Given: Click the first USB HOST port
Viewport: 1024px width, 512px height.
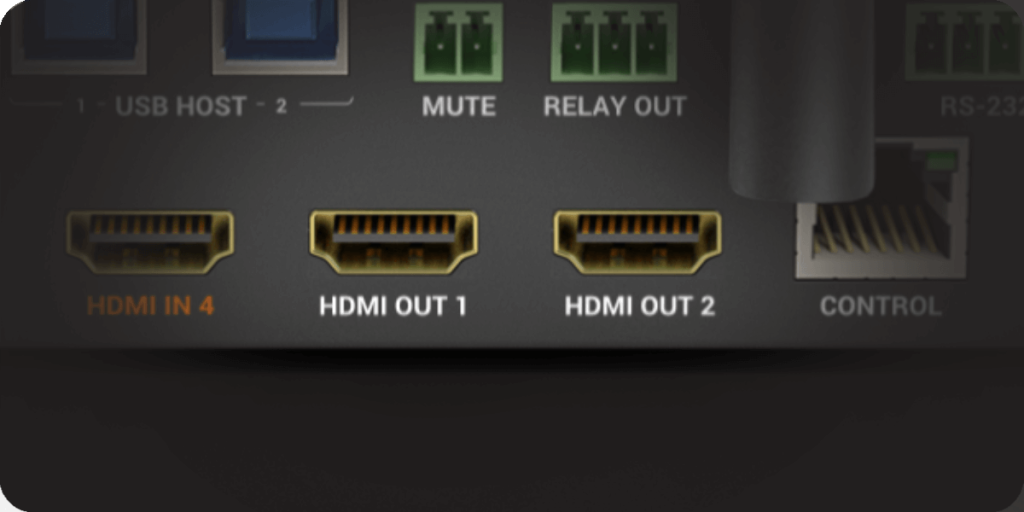Looking at the screenshot, I should (x=78, y=37).
